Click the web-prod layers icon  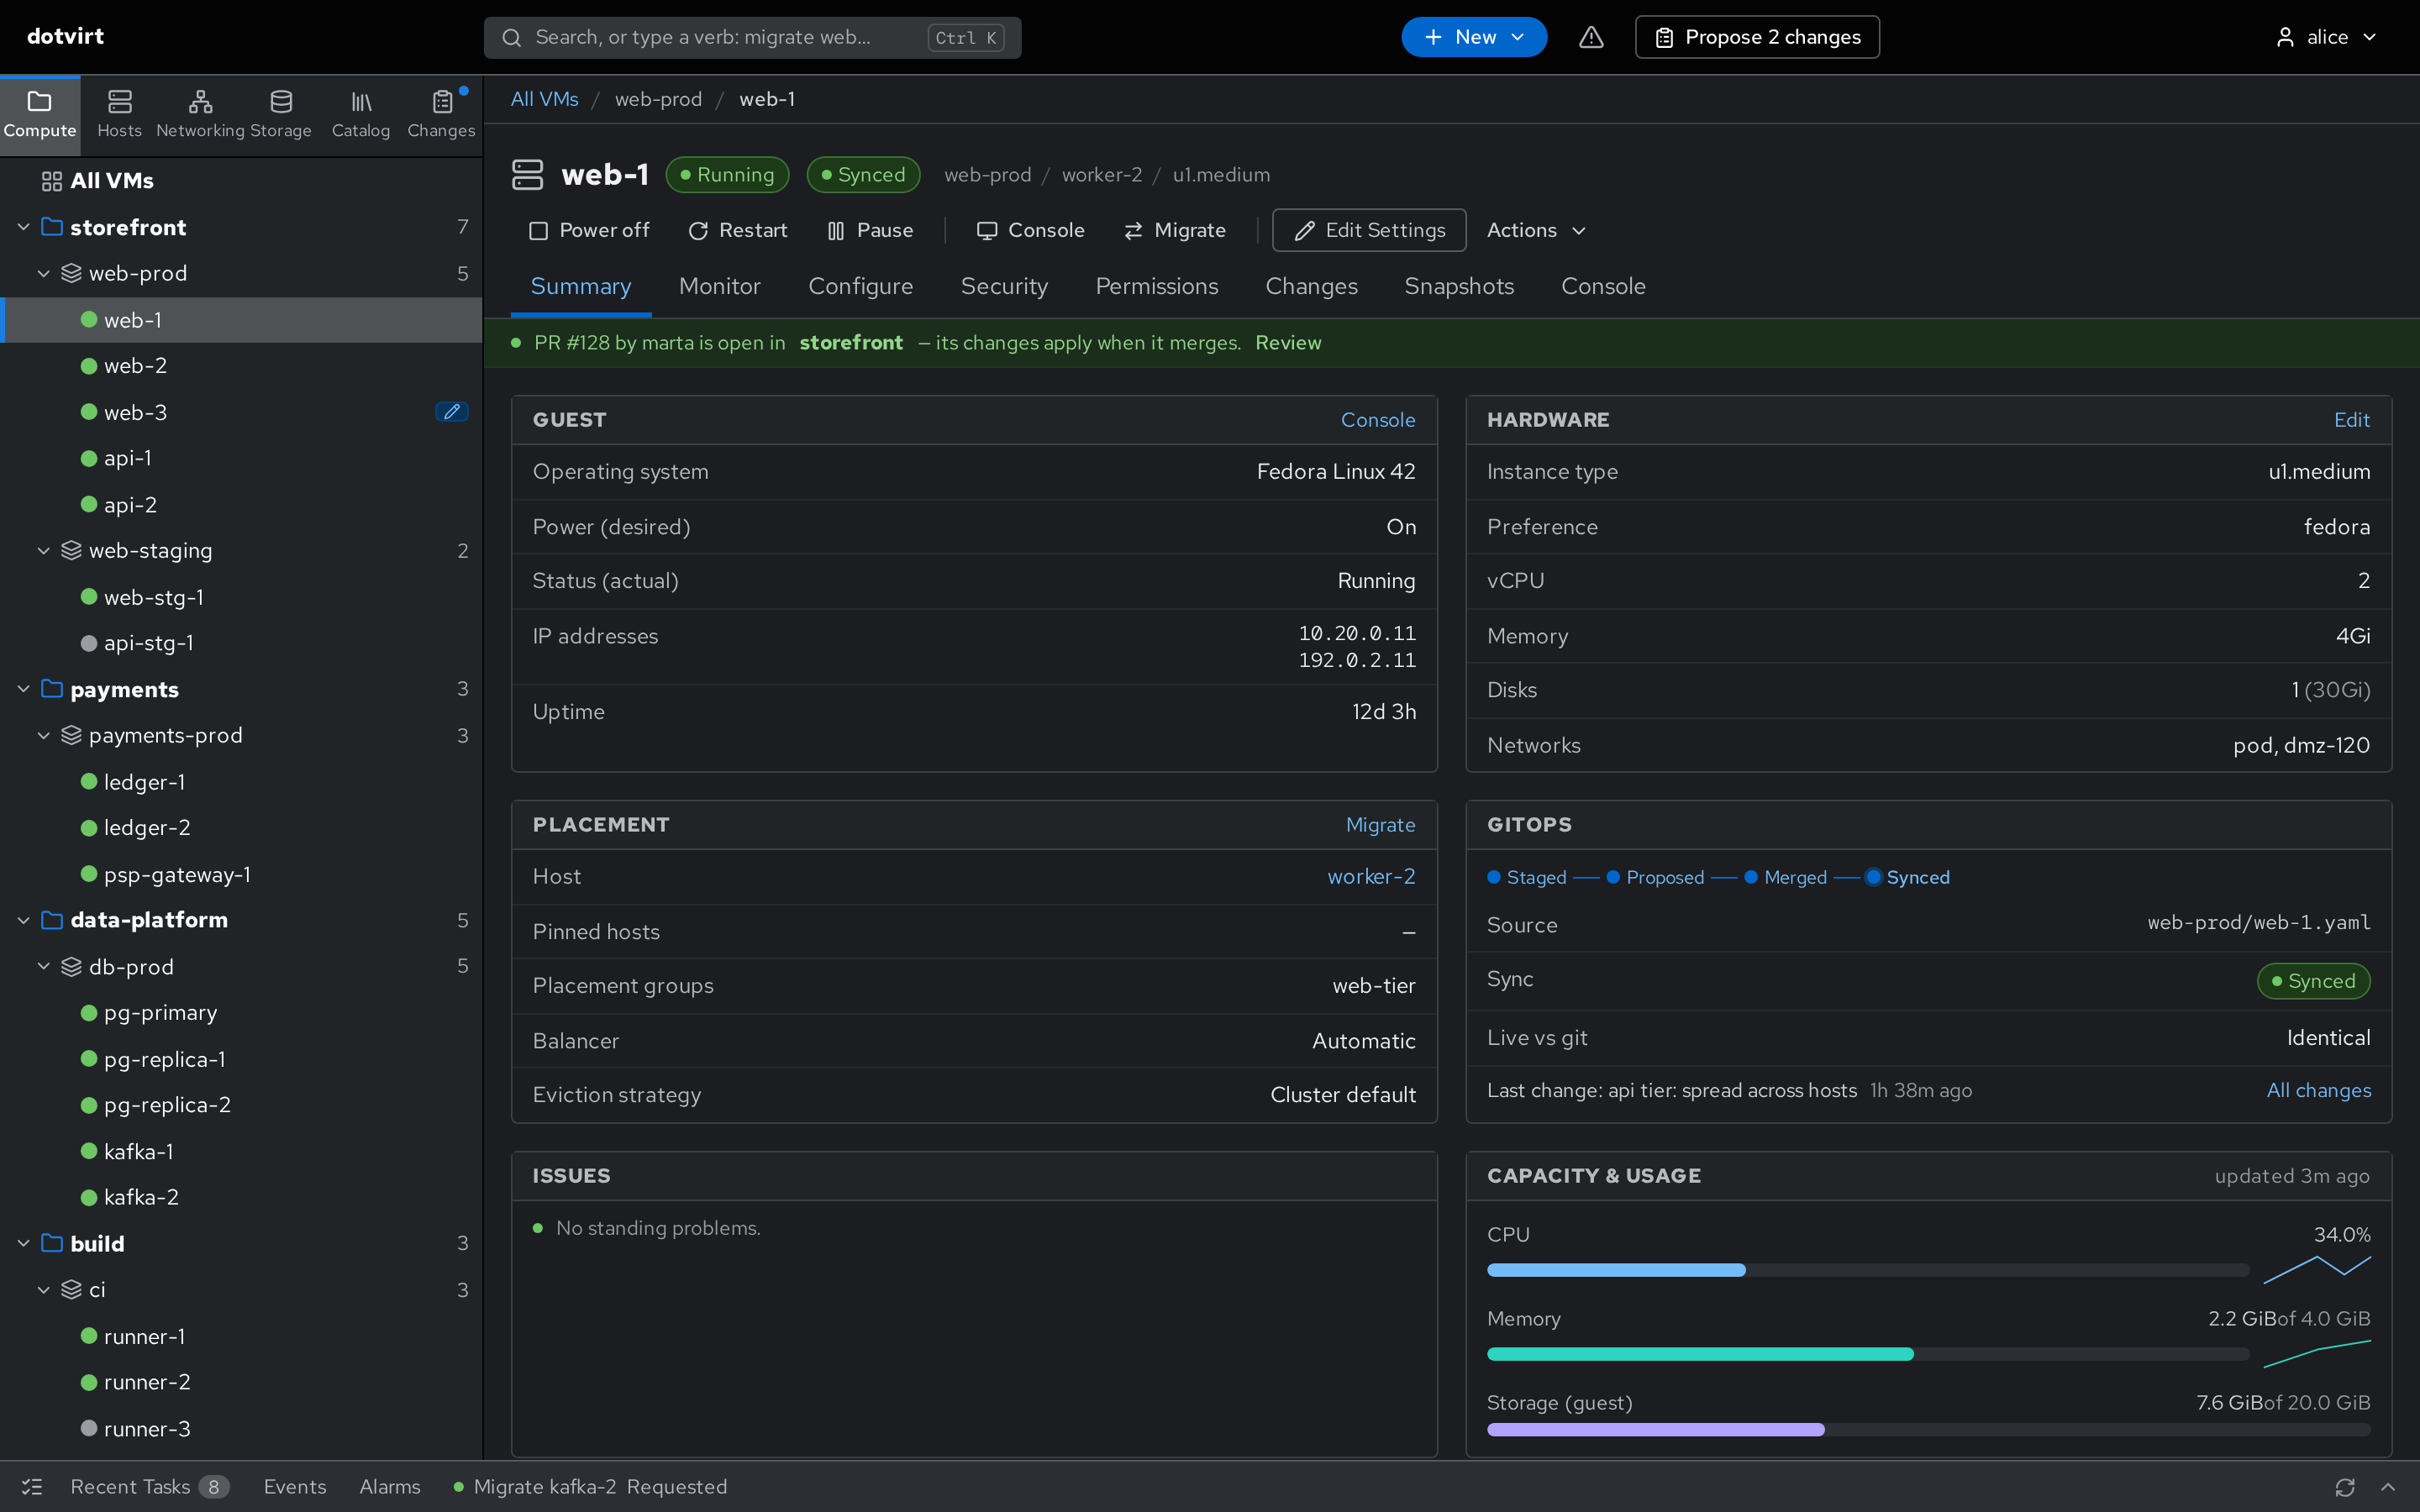pyautogui.click(x=71, y=273)
